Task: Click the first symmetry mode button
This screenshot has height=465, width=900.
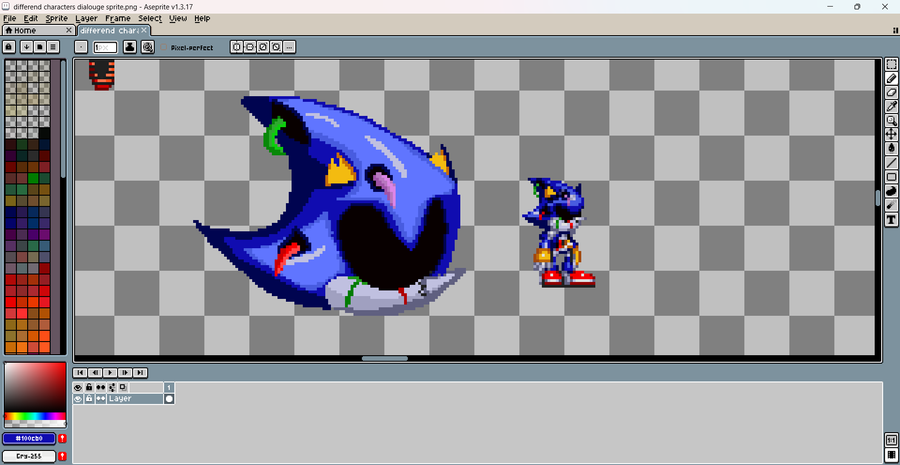Action: point(236,47)
